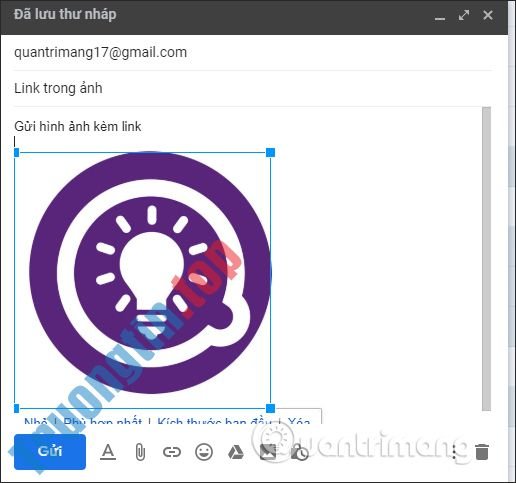The height and width of the screenshot is (483, 516).
Task: Choose 'Kích thước ban đầu' size link
Action: pyautogui.click(x=214, y=421)
